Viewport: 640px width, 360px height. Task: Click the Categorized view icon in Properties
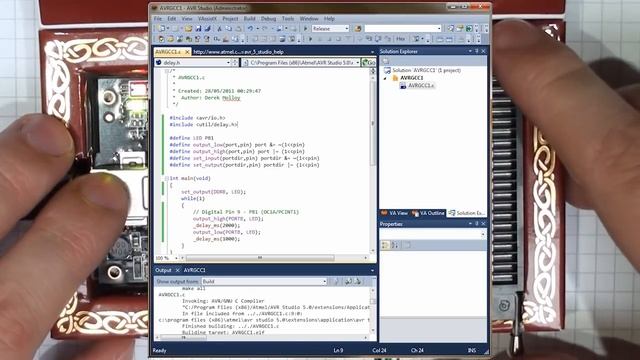tap(385, 245)
